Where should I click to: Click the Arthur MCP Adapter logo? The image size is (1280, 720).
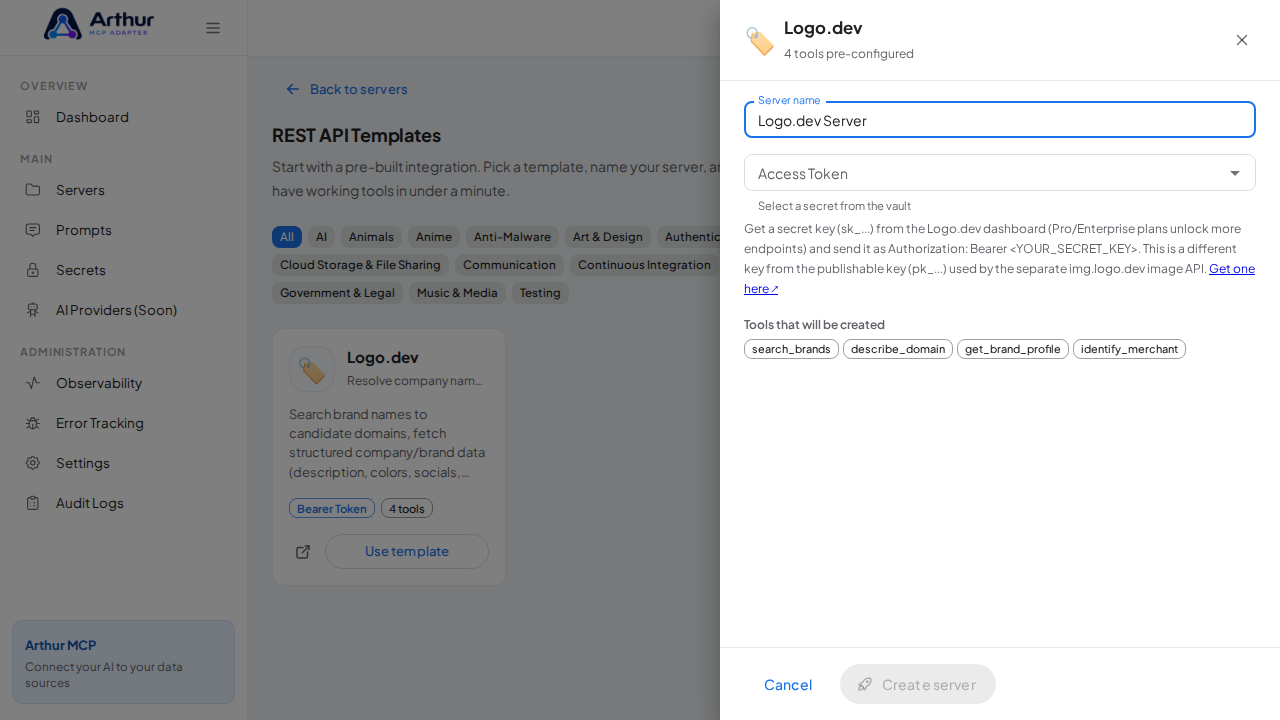[99, 24]
